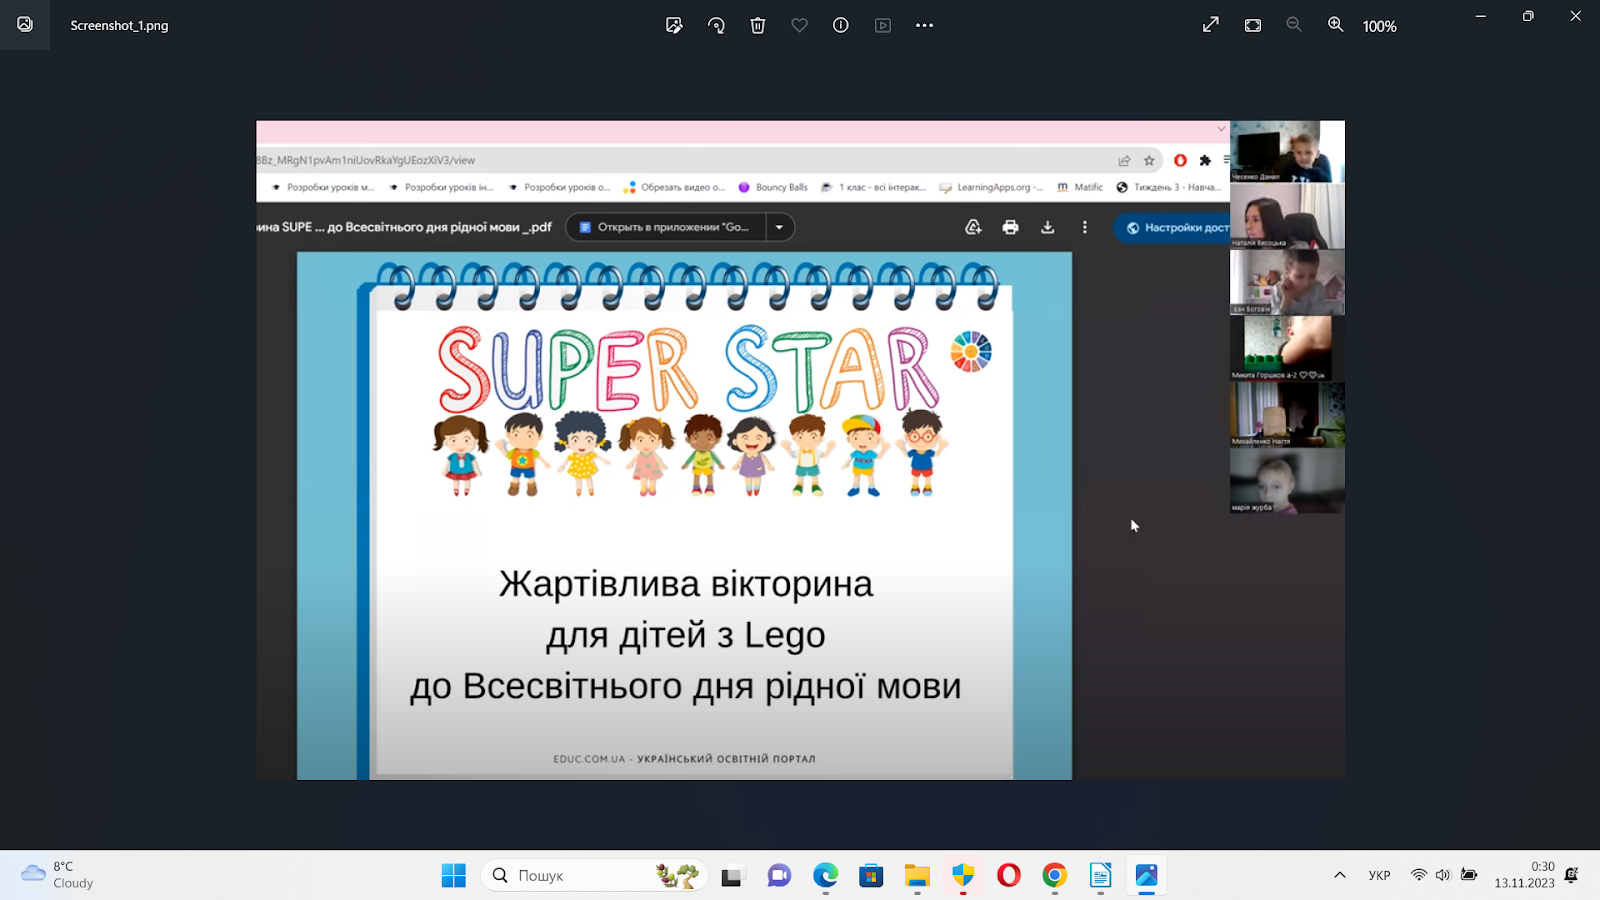Viewport: 1600px width, 900px height.
Task: Click the Add to Drive icon in image
Action: [973, 228]
